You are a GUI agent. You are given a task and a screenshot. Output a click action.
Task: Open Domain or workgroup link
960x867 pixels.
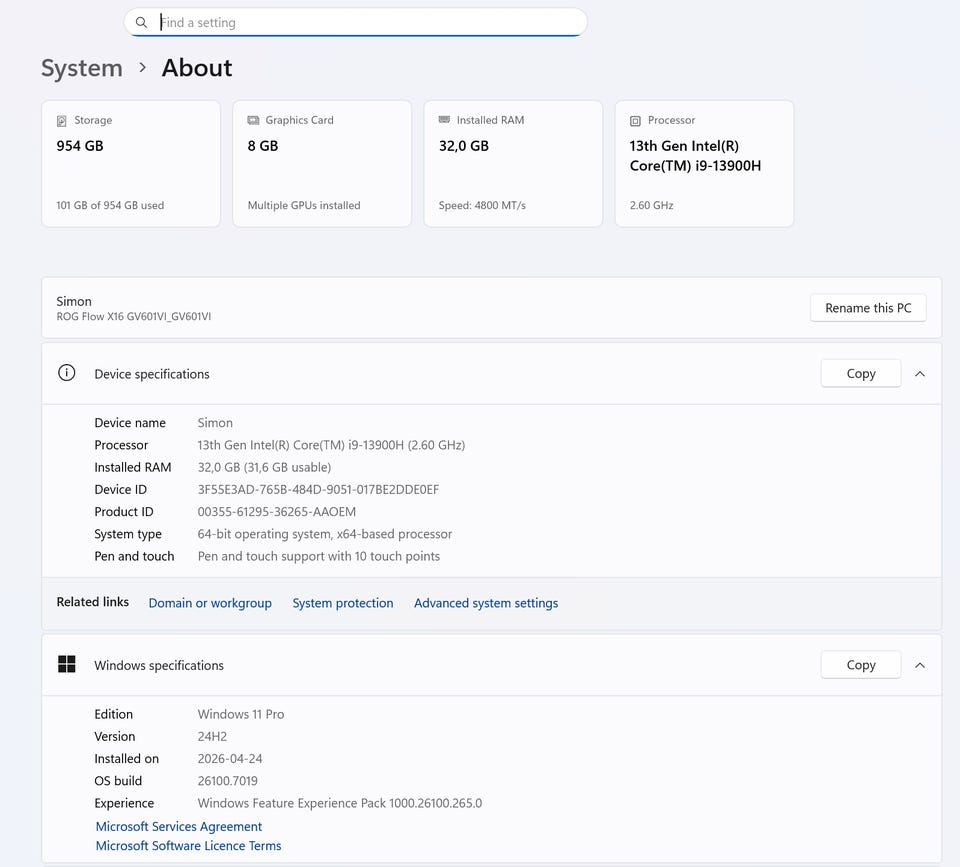210,603
